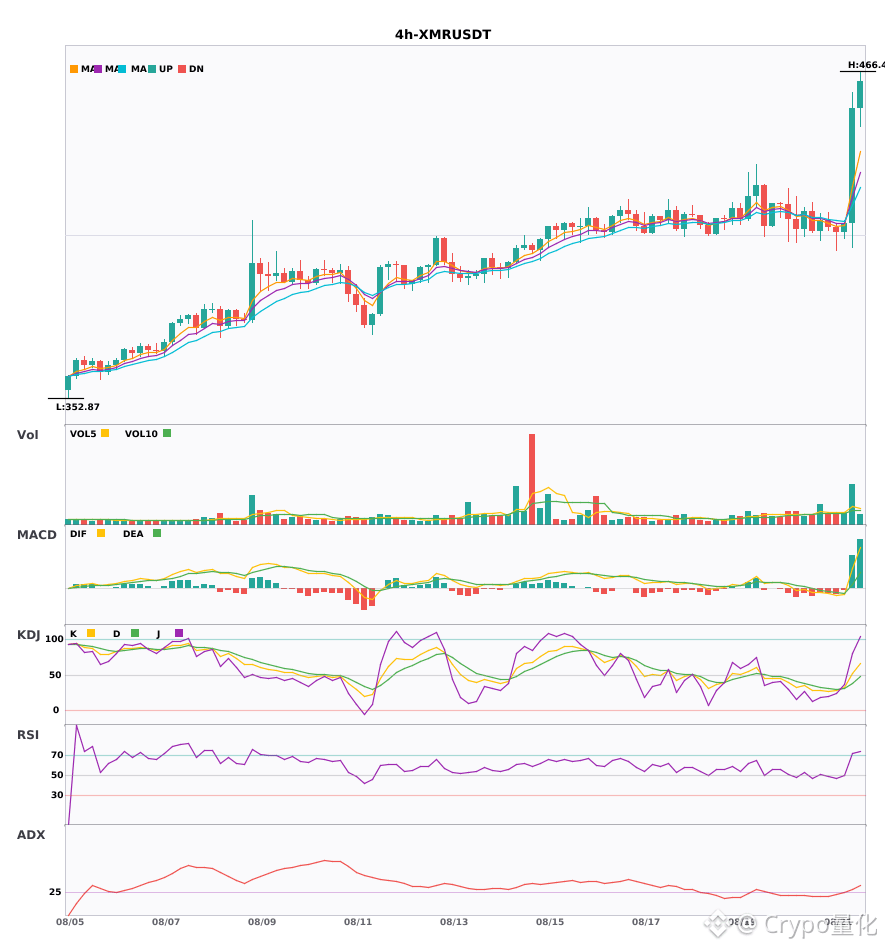Click the DIF legend text

[78, 534]
